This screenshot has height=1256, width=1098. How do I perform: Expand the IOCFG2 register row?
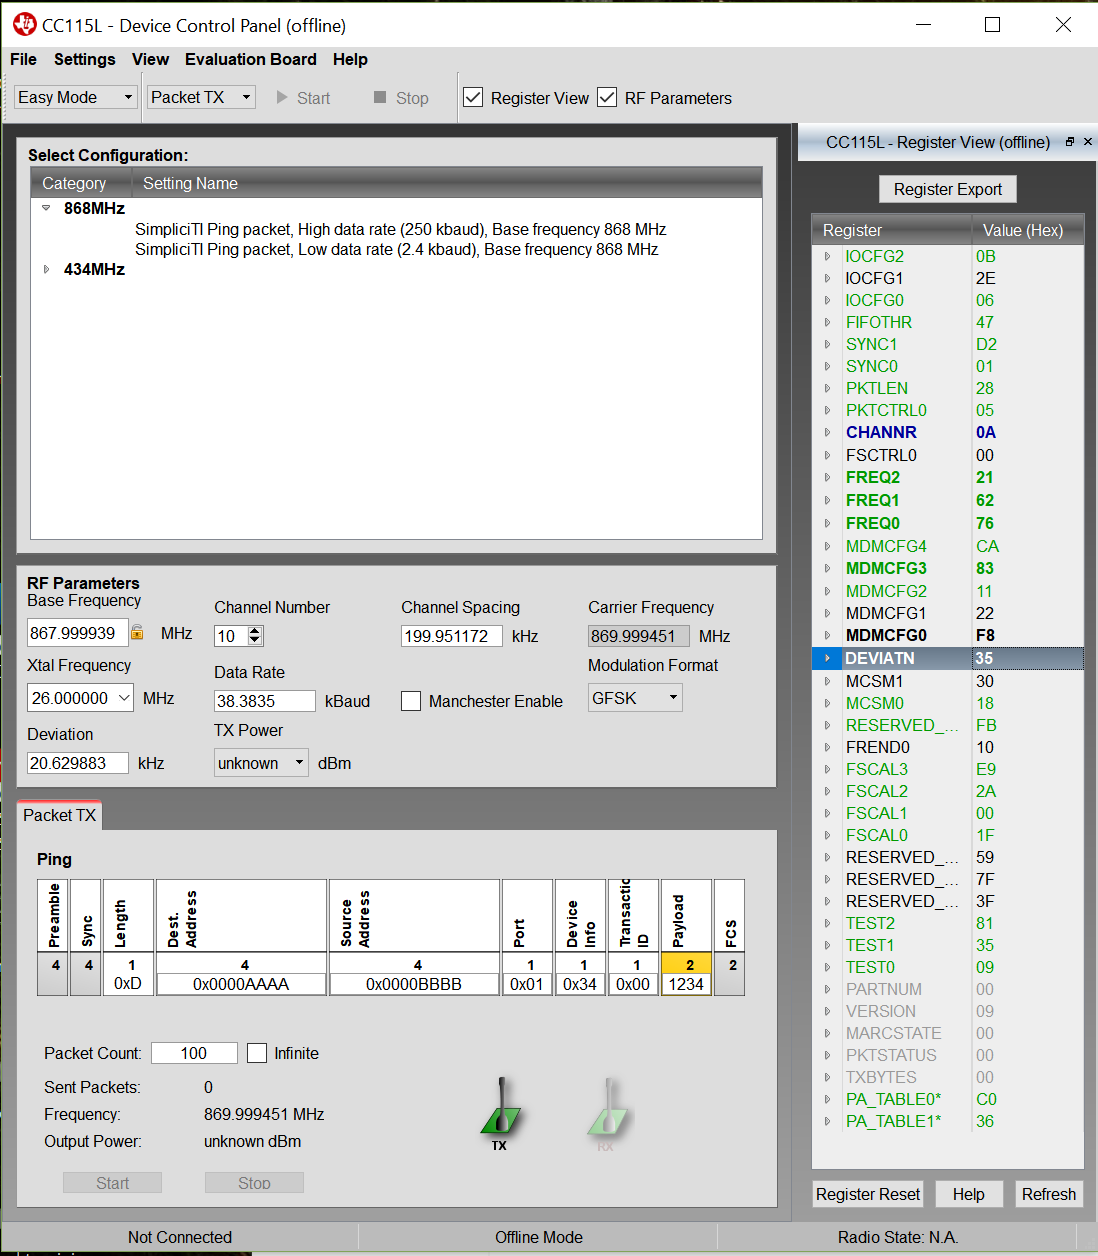[x=827, y=256]
